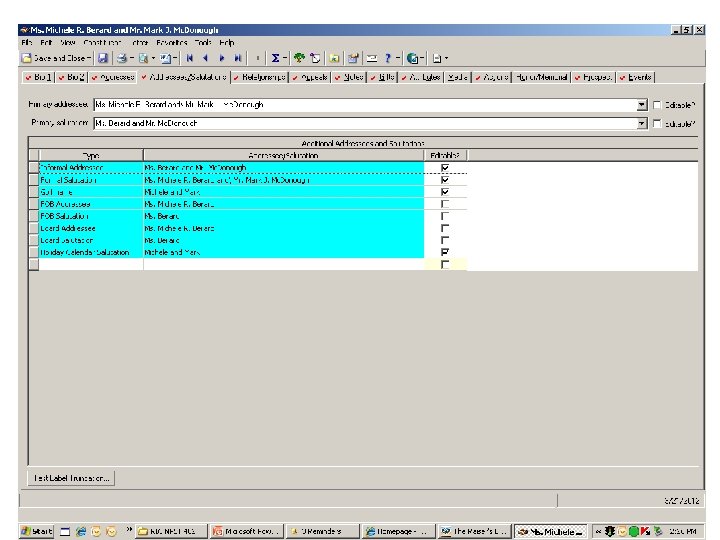The height and width of the screenshot is (540, 720).
Task: Click Internet Explorer quick launch icon
Action: tap(81, 531)
